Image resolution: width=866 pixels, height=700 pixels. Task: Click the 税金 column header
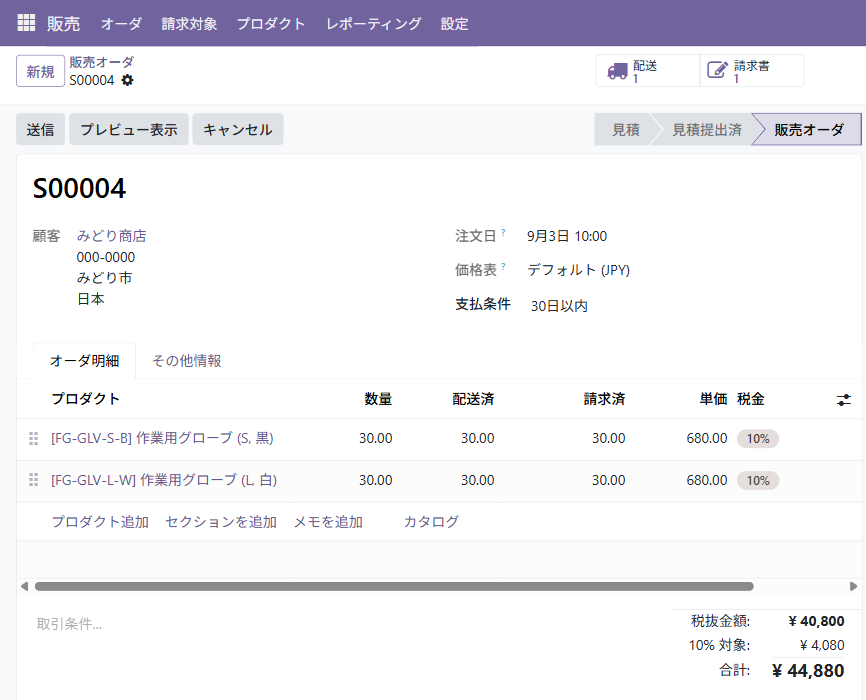point(751,399)
